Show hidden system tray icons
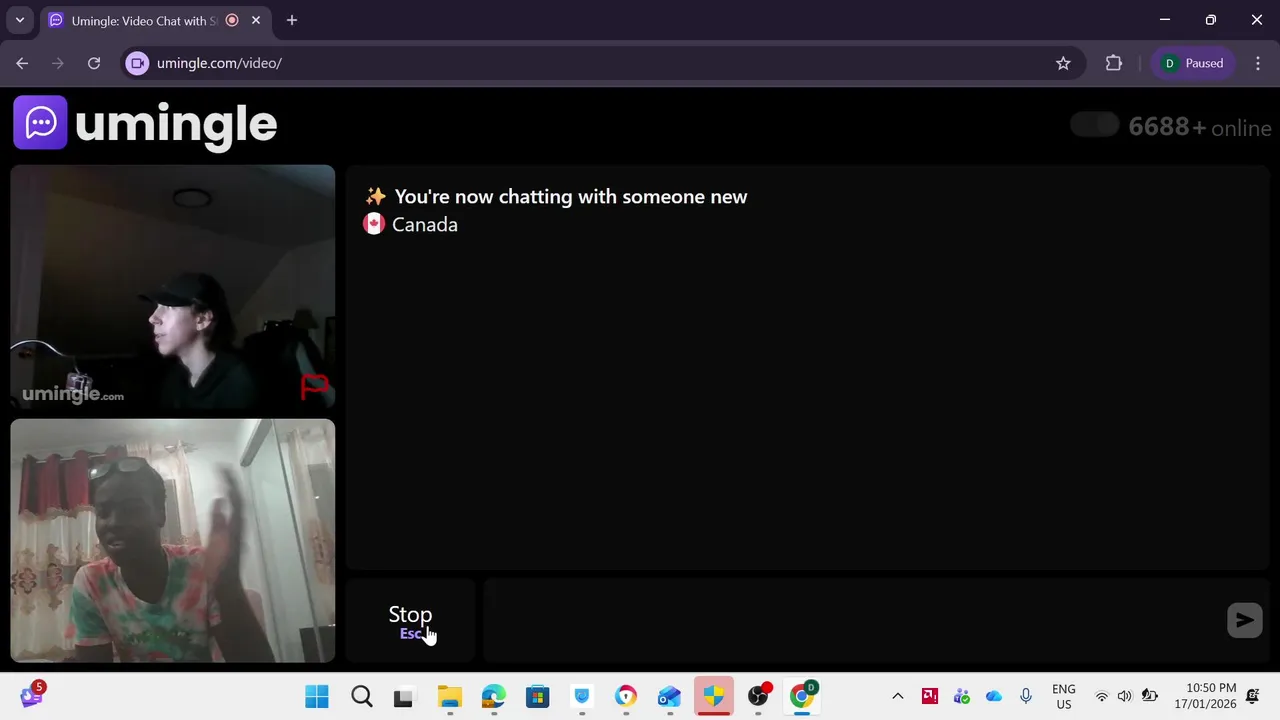This screenshot has height=720, width=1280. (x=897, y=697)
